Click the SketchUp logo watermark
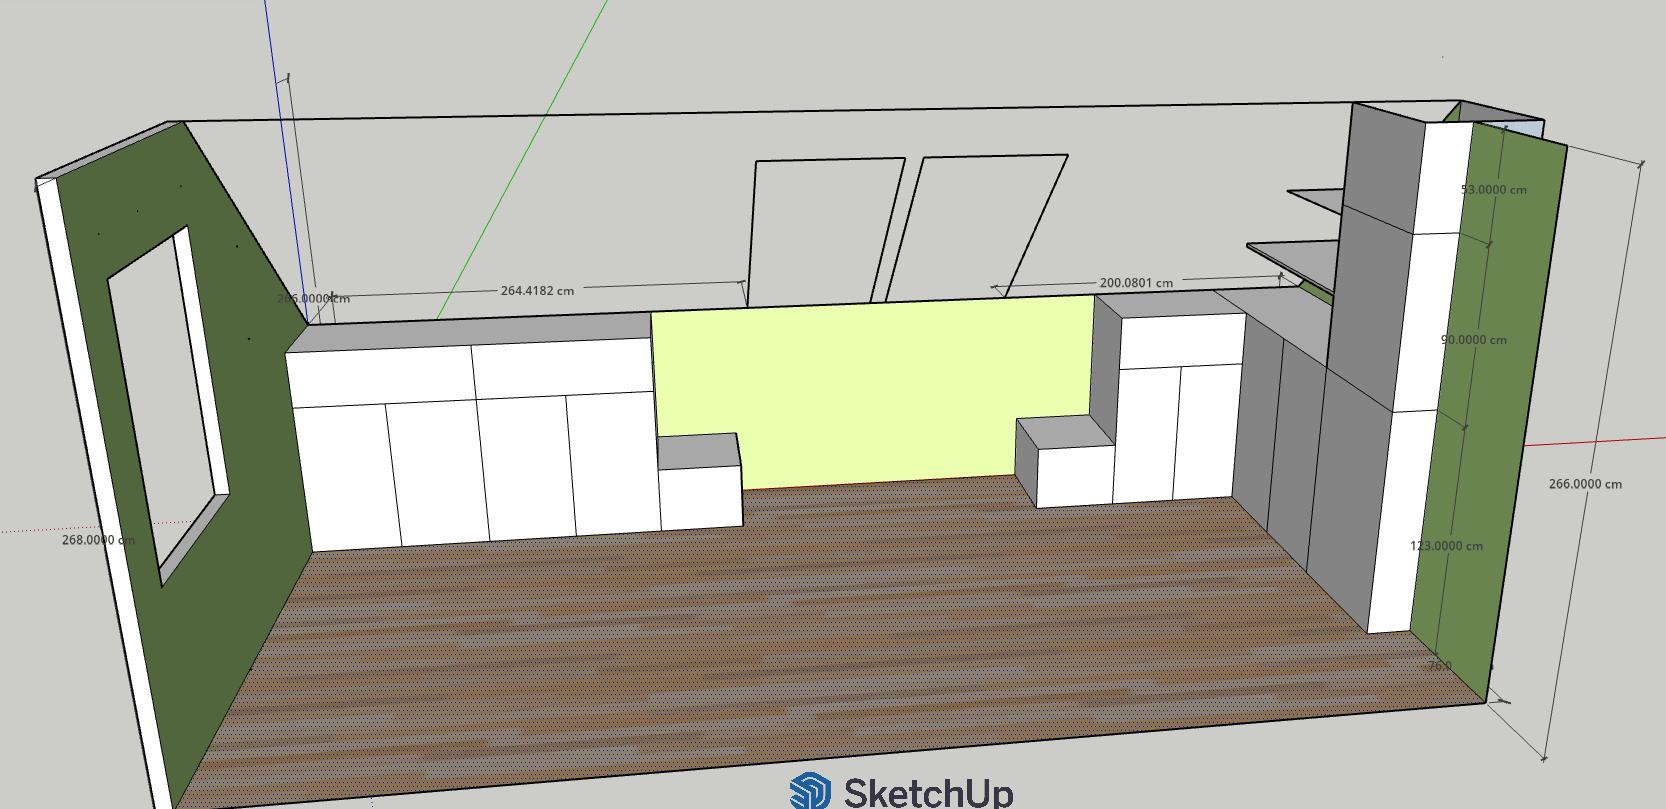 click(900, 791)
